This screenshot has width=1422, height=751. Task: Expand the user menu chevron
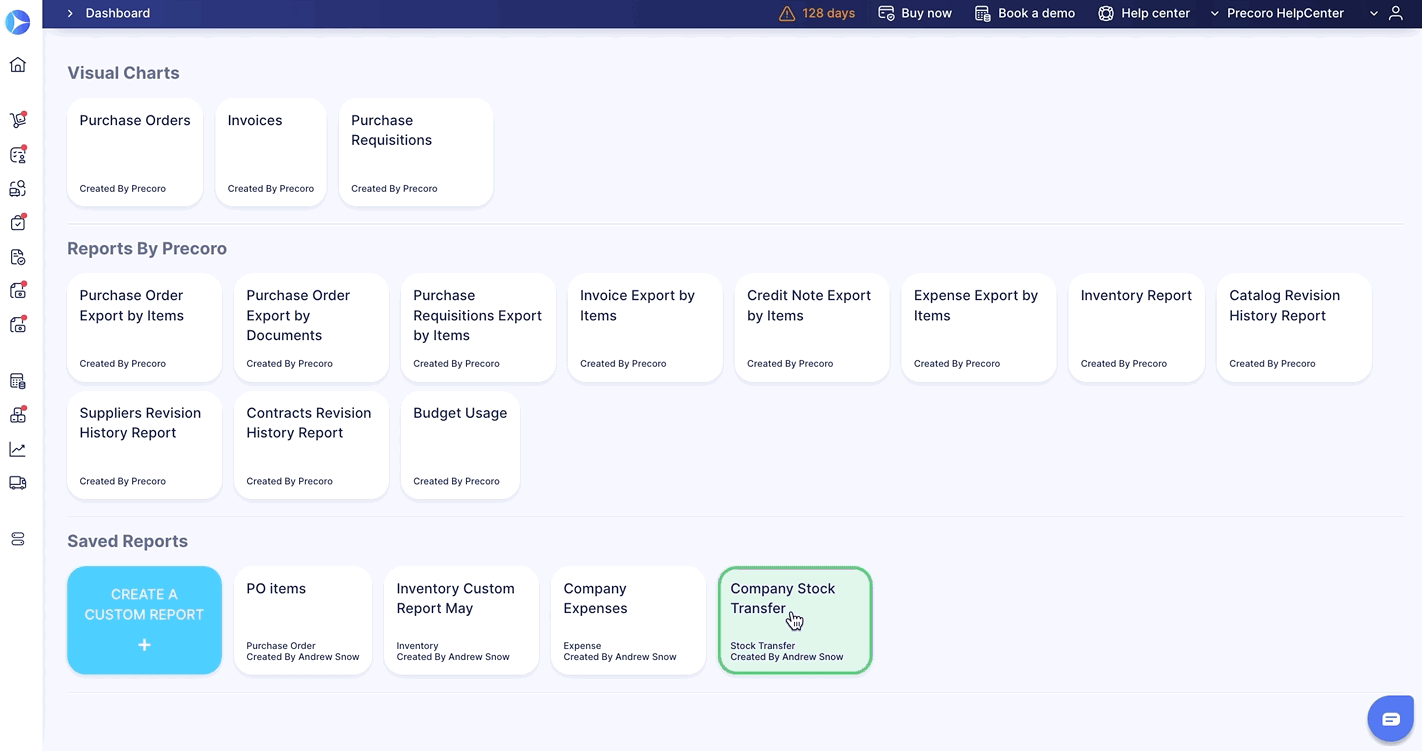[x=1374, y=14]
